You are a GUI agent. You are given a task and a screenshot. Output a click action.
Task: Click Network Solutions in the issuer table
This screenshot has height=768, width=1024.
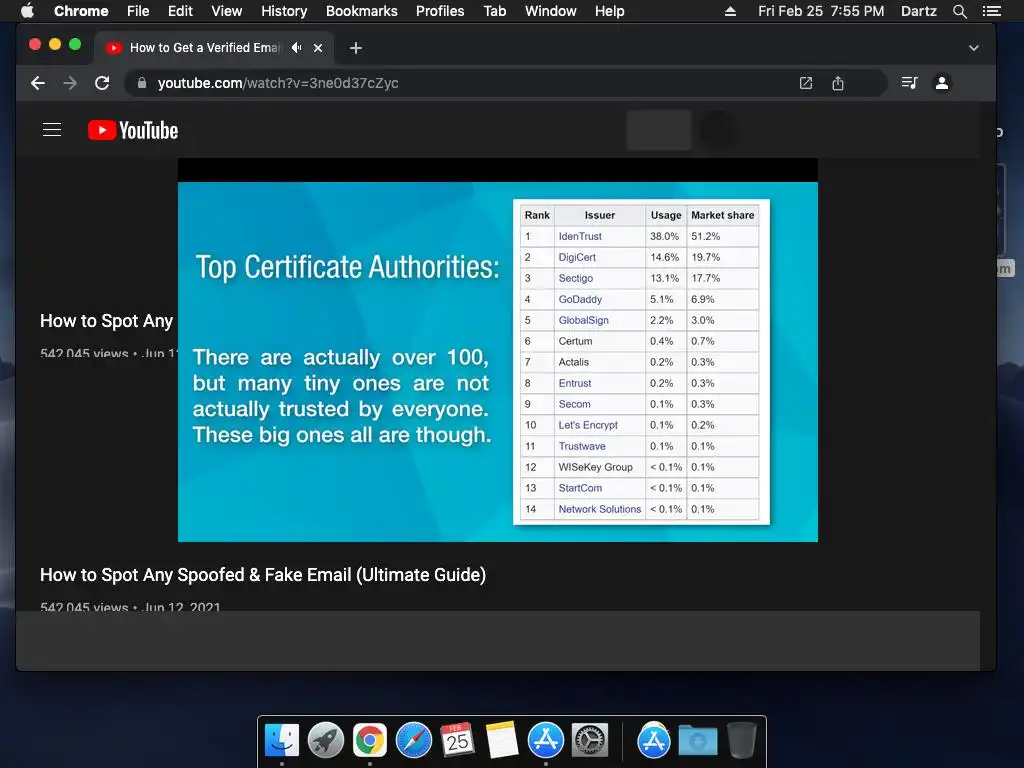point(600,509)
